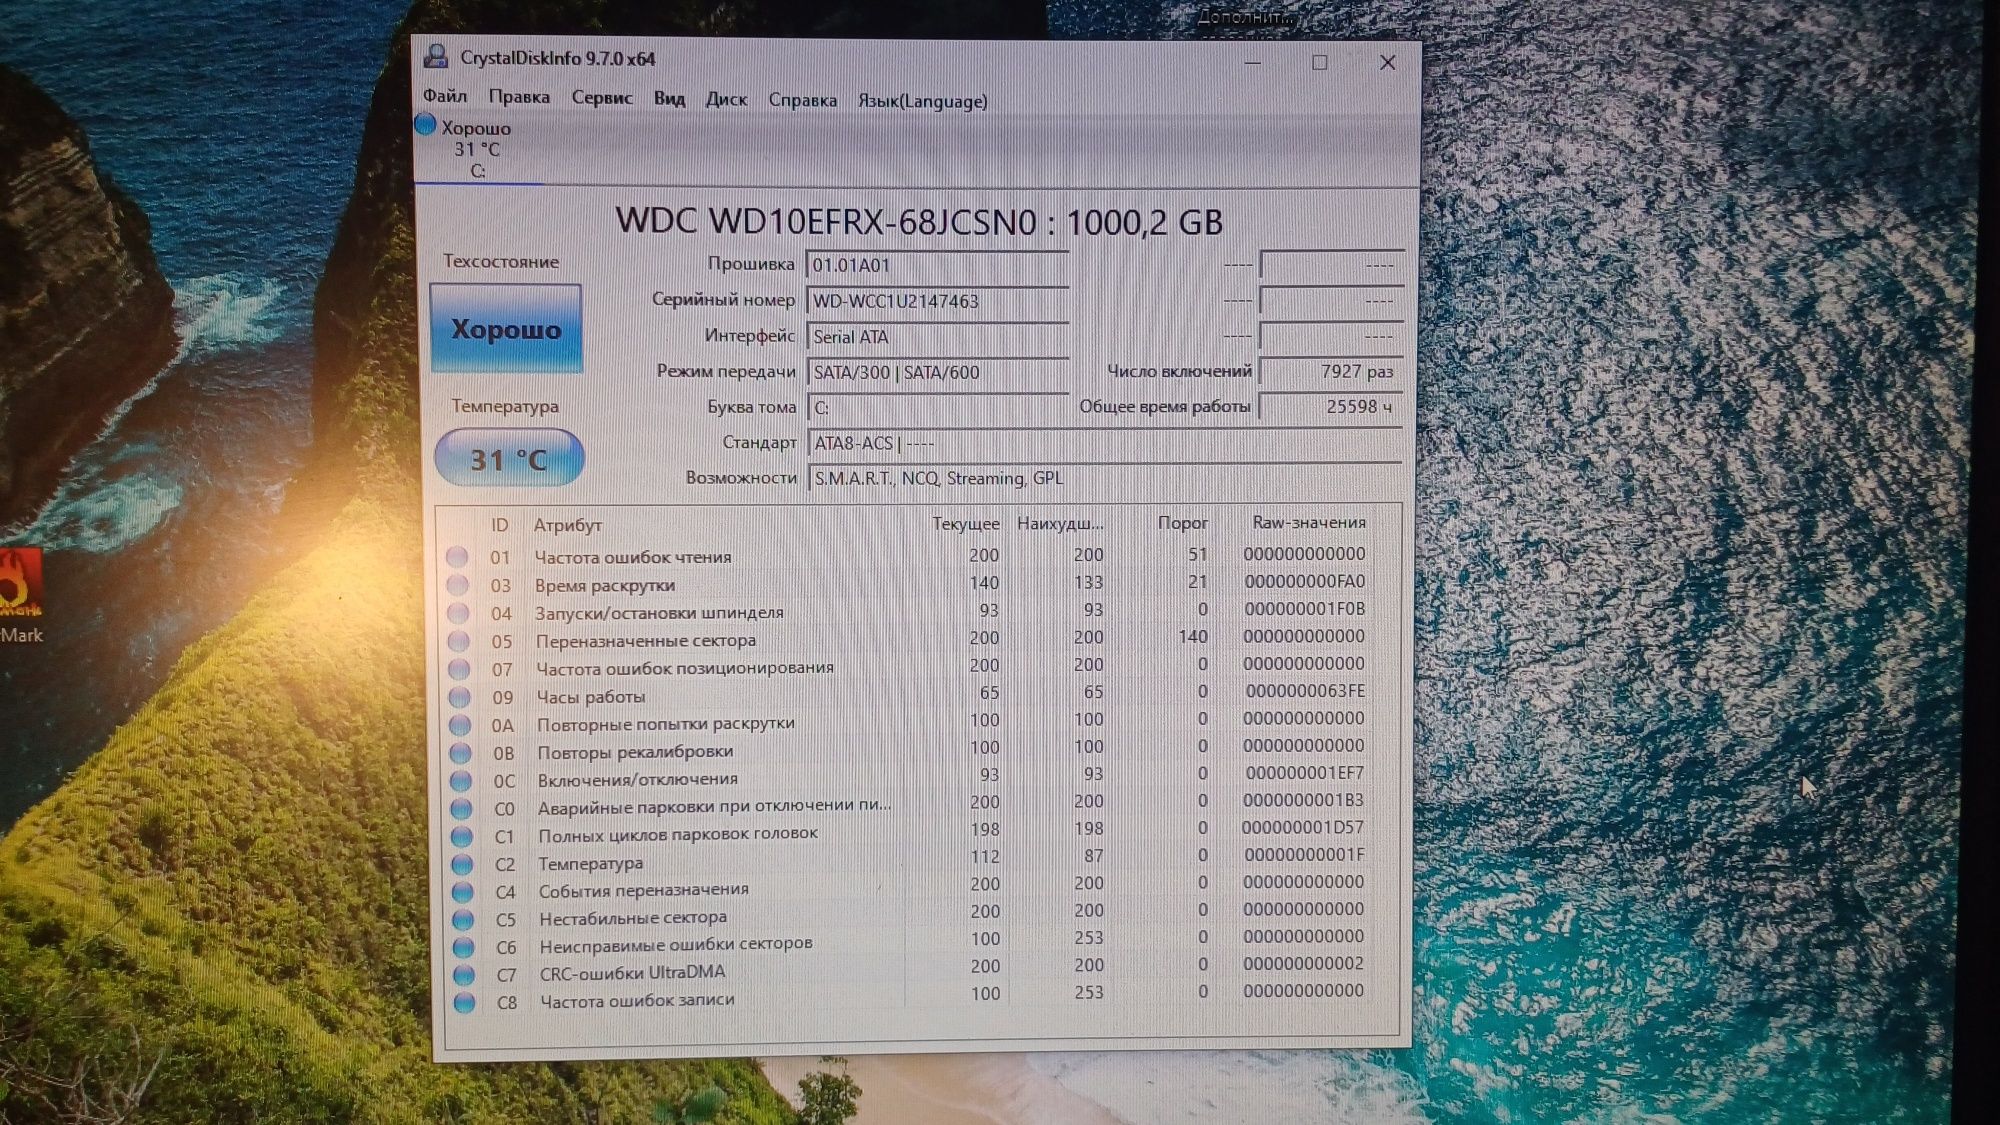Screen dimensions: 2000x1125
Task: Click the WDC WD10EFRX-68JCSN0 disk title
Action: 919,221
